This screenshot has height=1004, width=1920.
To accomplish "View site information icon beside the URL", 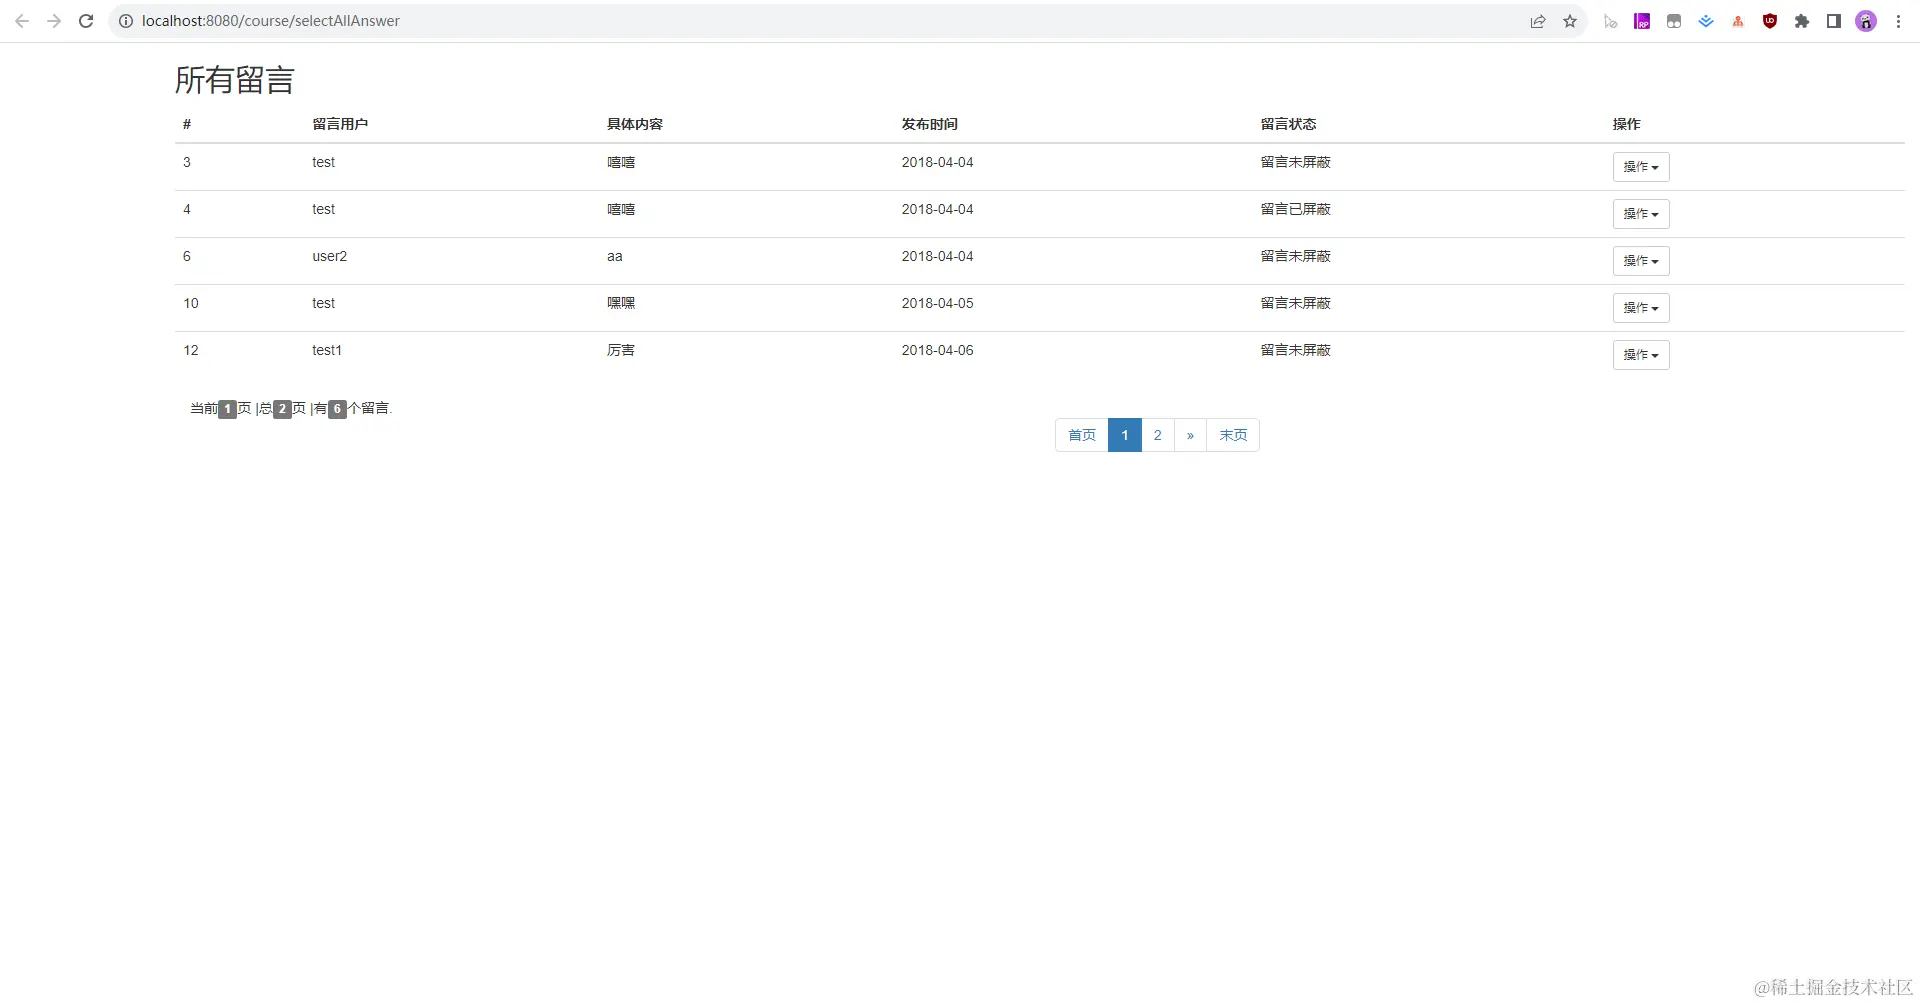I will (126, 21).
